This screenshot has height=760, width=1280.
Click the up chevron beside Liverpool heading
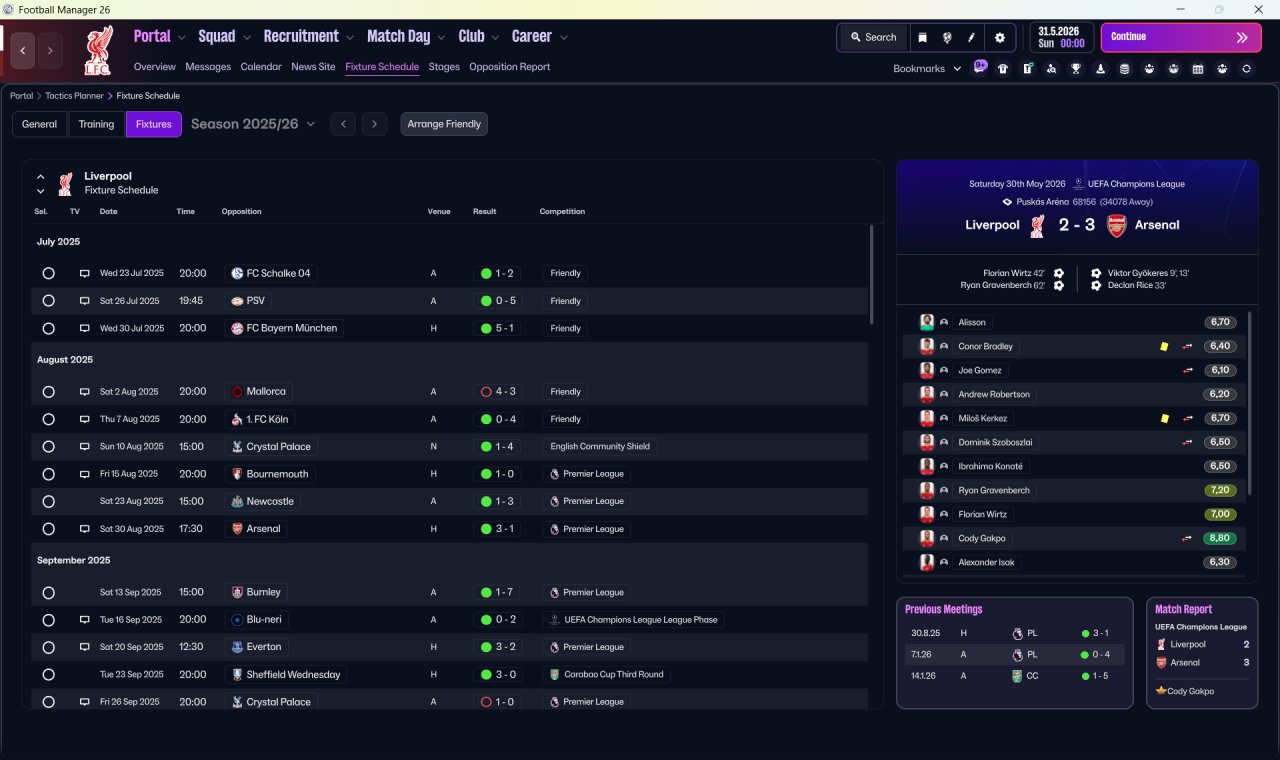pos(41,177)
